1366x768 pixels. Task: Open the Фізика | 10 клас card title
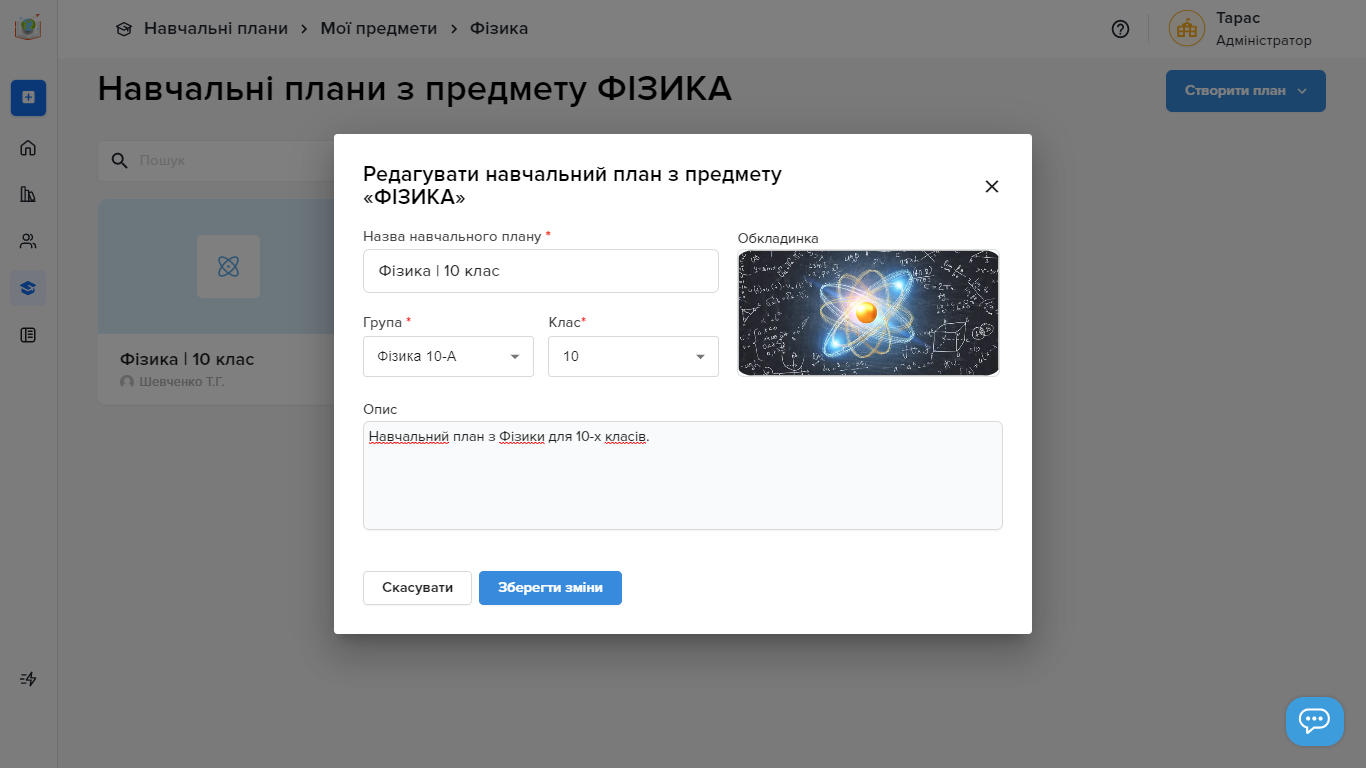coord(187,359)
